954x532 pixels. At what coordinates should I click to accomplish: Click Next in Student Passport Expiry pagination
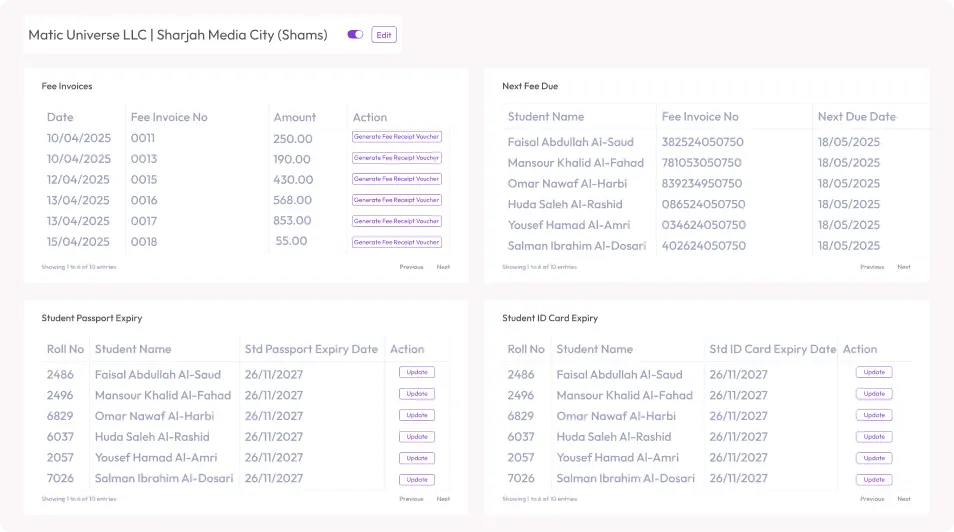tap(443, 499)
